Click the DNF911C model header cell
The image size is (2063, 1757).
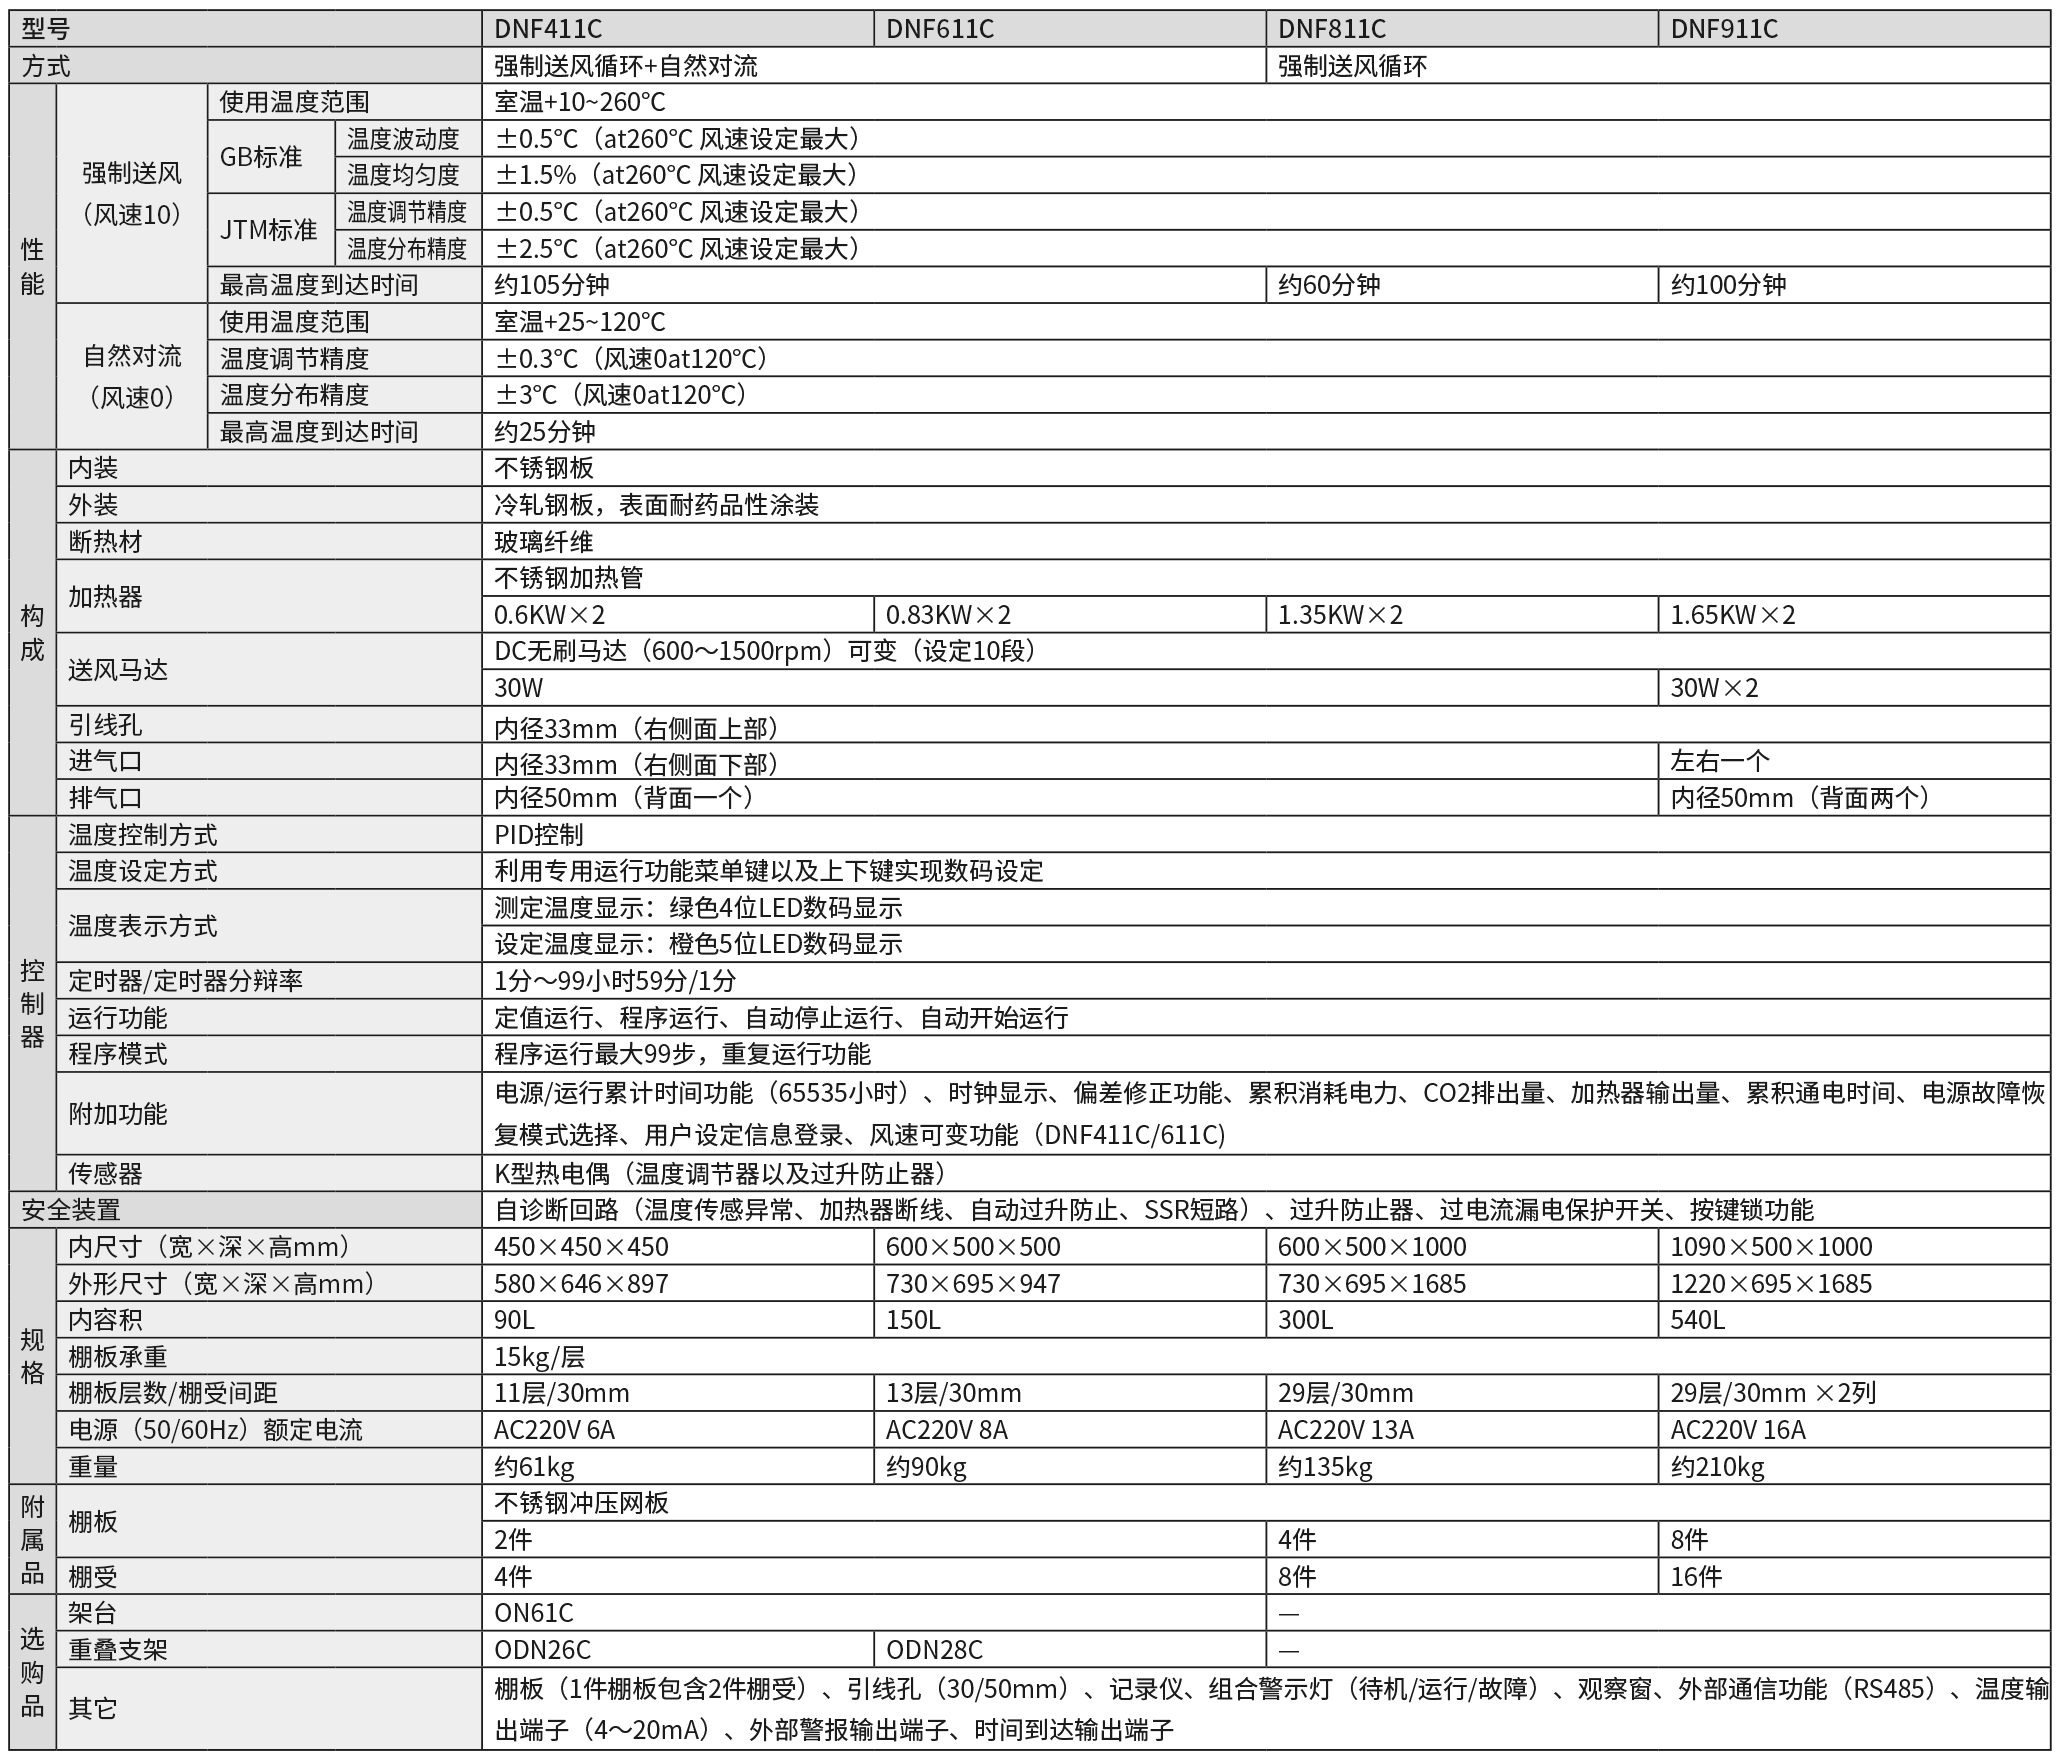pyautogui.click(x=1854, y=29)
